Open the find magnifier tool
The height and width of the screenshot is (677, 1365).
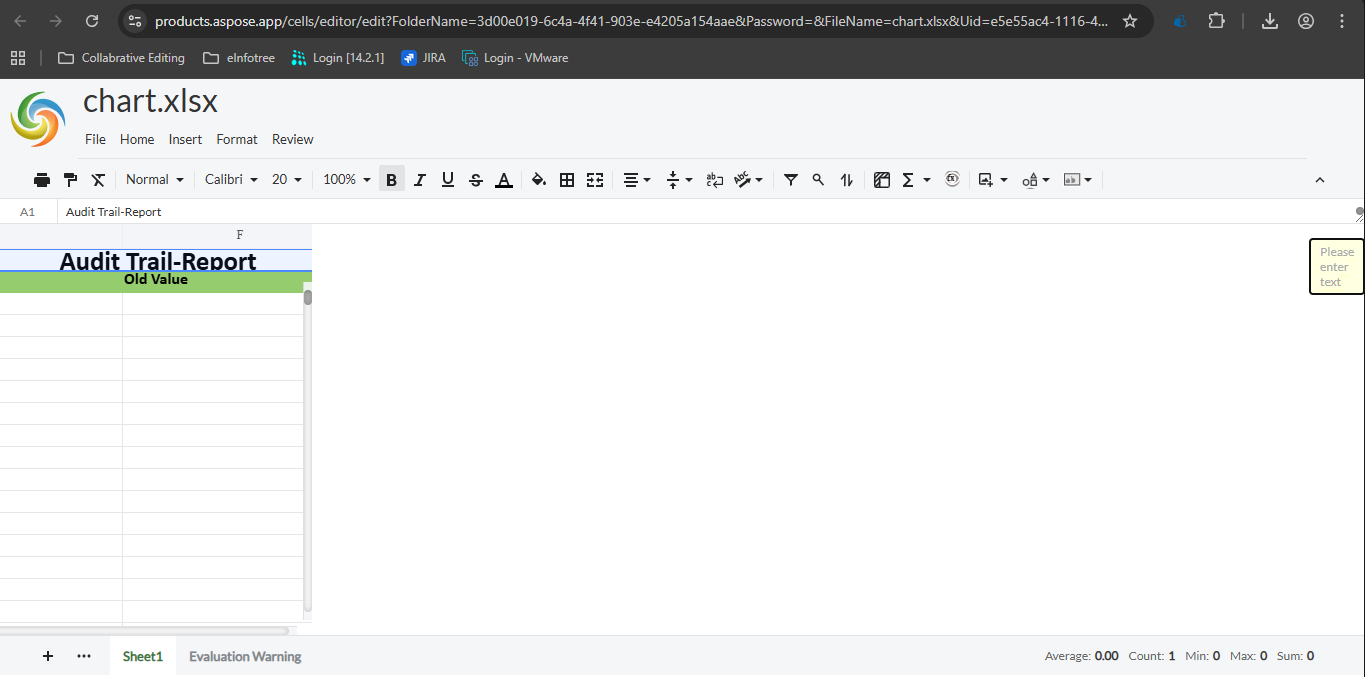coord(818,180)
